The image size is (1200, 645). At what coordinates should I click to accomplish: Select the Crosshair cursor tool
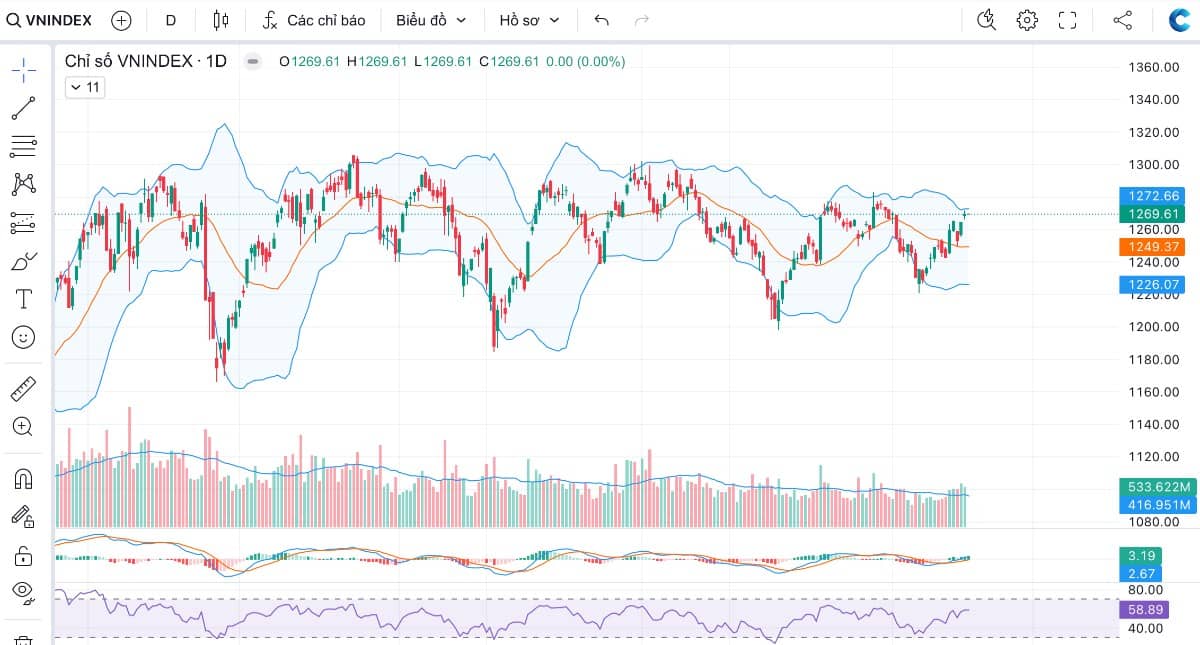pyautogui.click(x=23, y=69)
